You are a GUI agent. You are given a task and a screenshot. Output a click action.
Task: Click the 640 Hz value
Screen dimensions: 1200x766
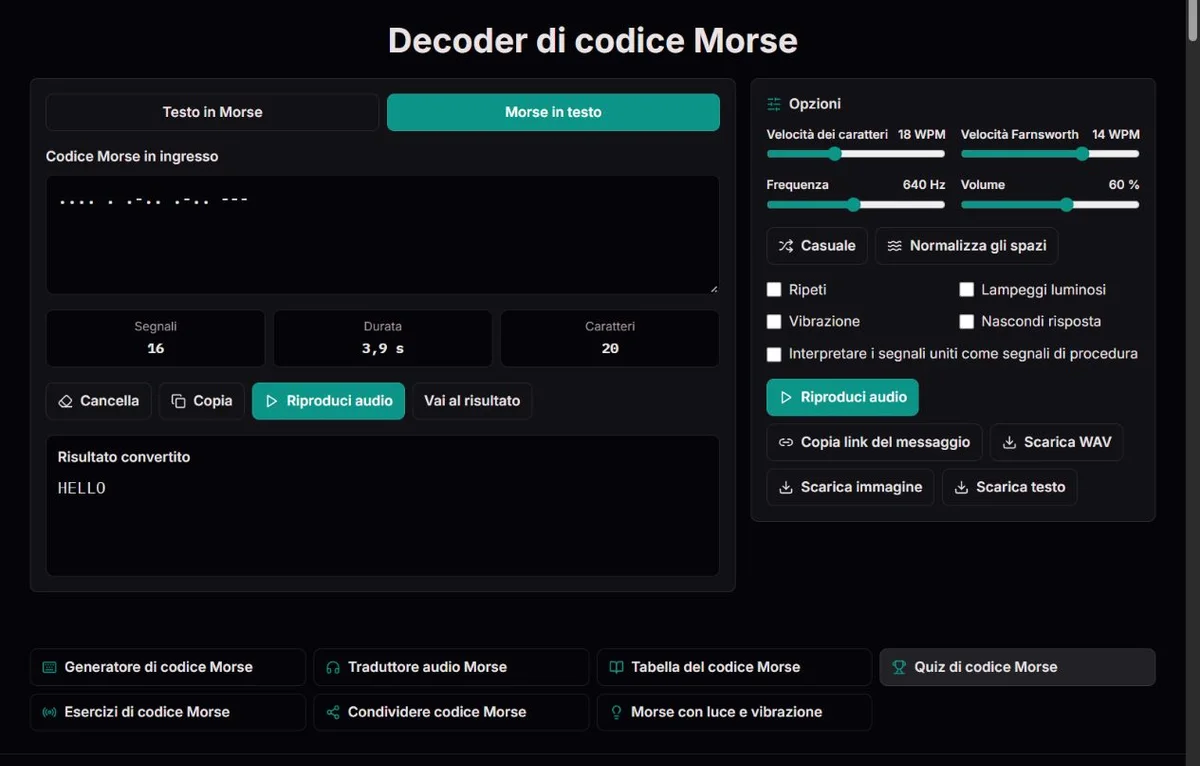924,185
